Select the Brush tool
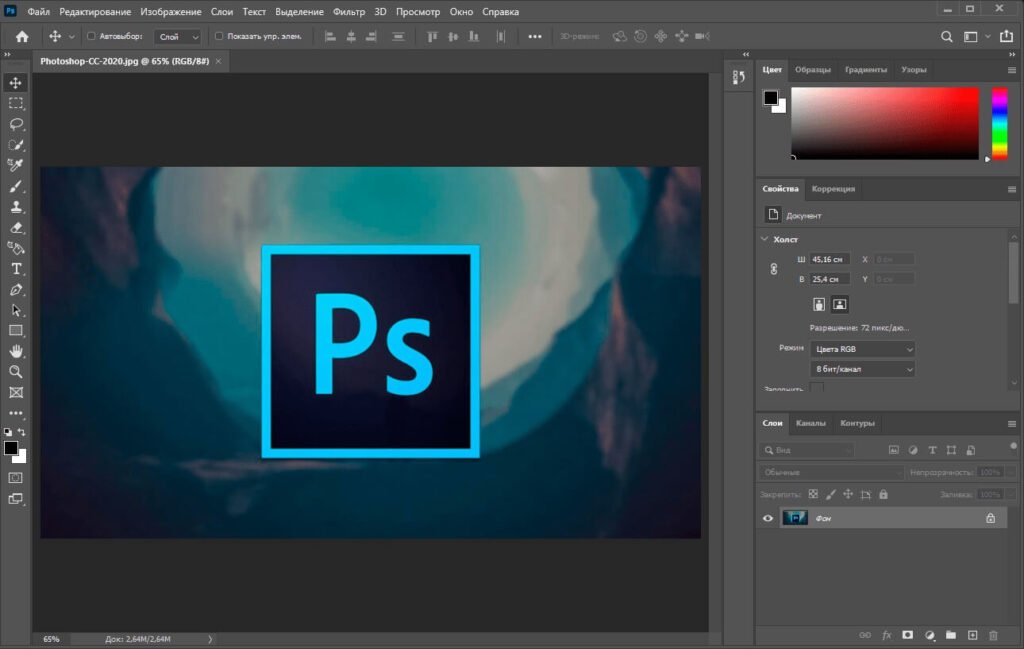1024x649 pixels. (x=16, y=186)
